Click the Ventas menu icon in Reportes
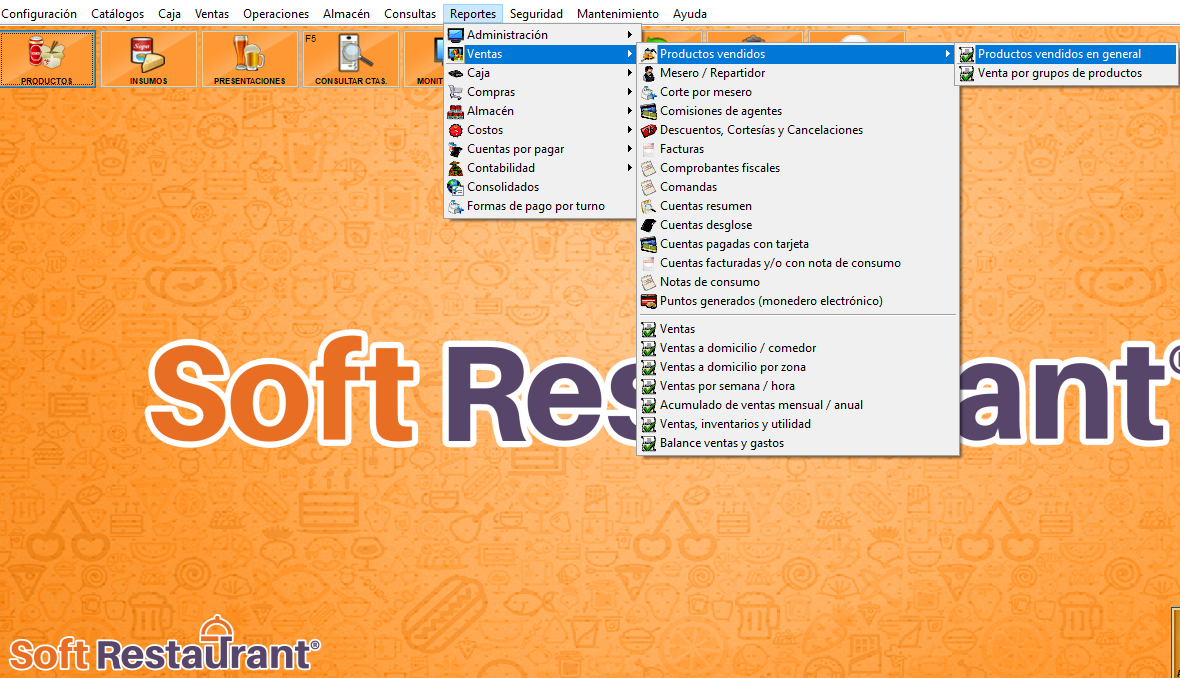Screen dimensions: 1180x678 pyautogui.click(x=455, y=54)
